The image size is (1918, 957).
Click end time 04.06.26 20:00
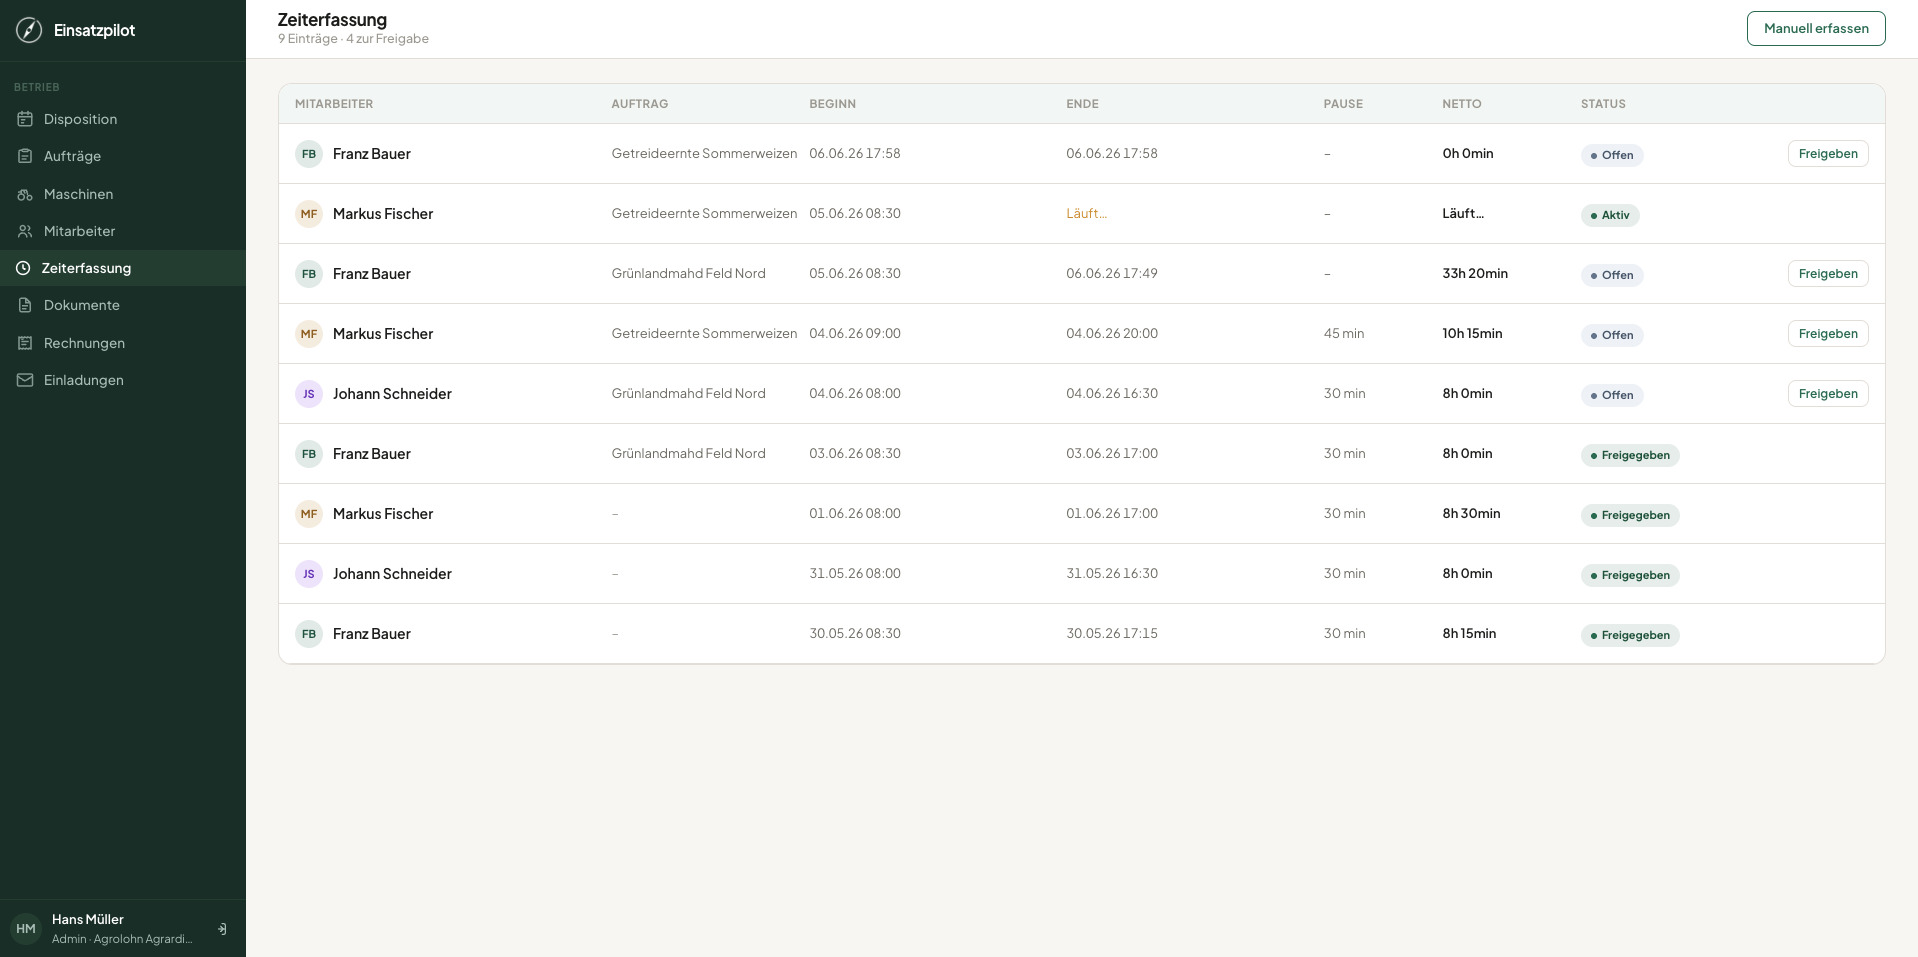pos(1112,334)
